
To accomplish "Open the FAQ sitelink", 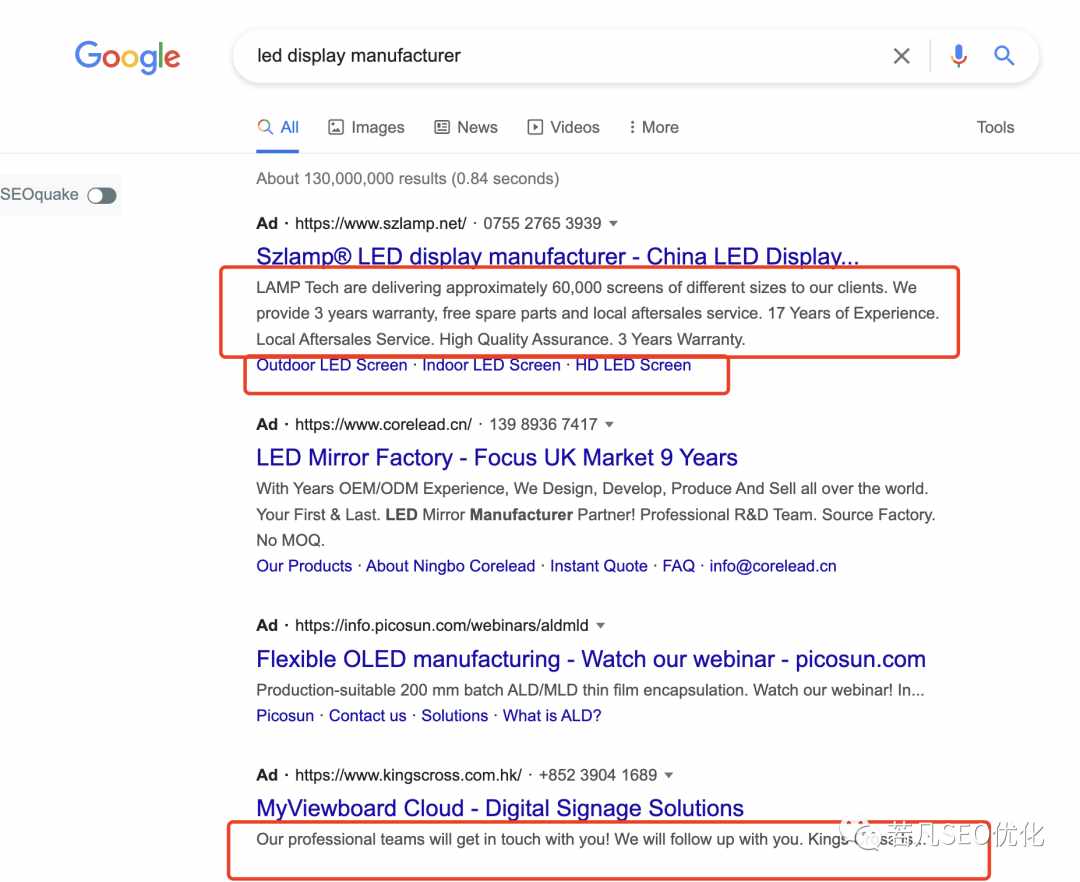I will click(x=678, y=566).
